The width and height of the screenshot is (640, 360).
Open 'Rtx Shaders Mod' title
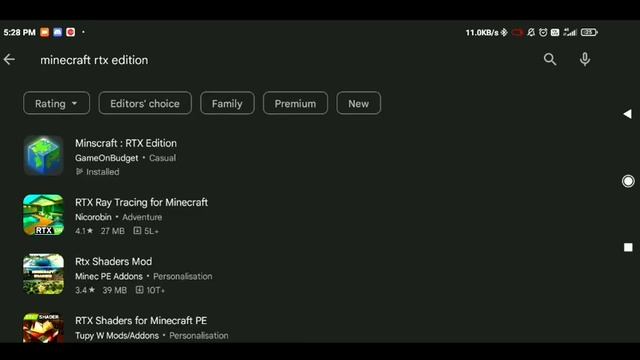coord(113,262)
